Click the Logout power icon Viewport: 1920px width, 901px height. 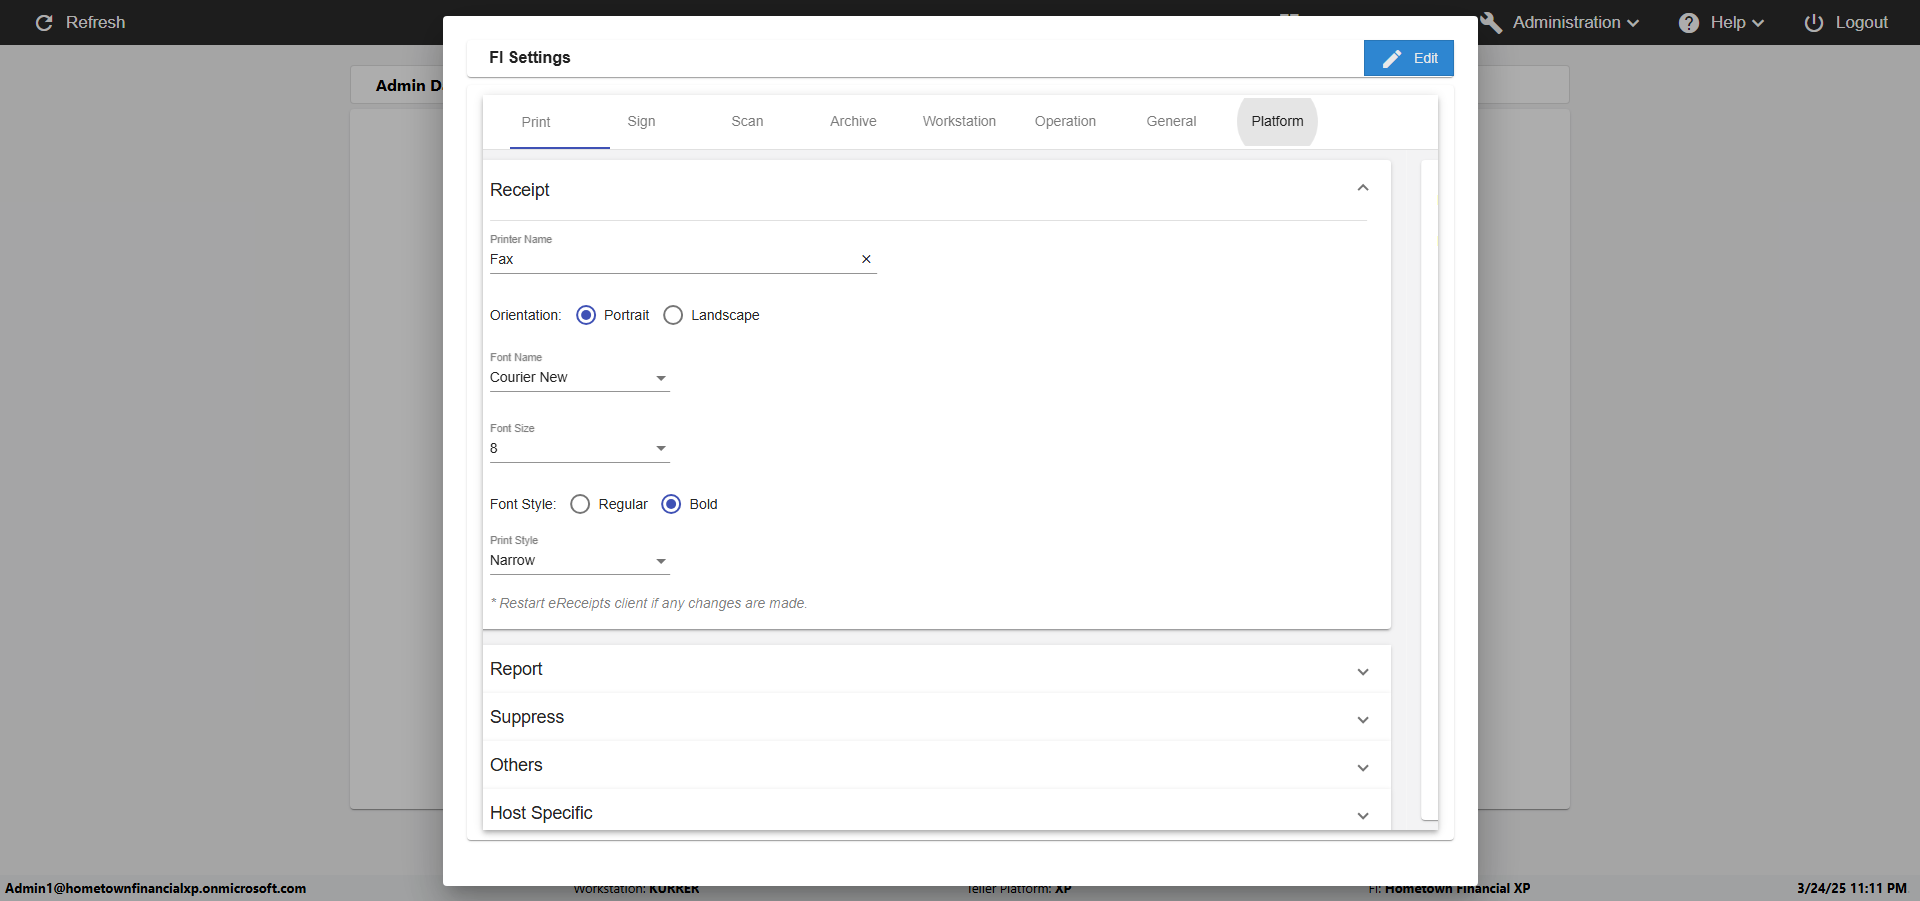click(1814, 23)
